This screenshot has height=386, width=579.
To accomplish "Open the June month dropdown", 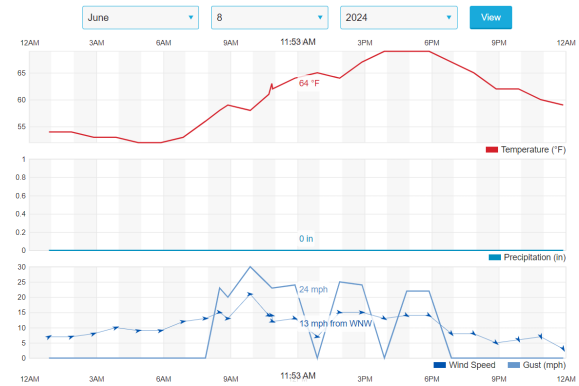I will coord(140,17).
